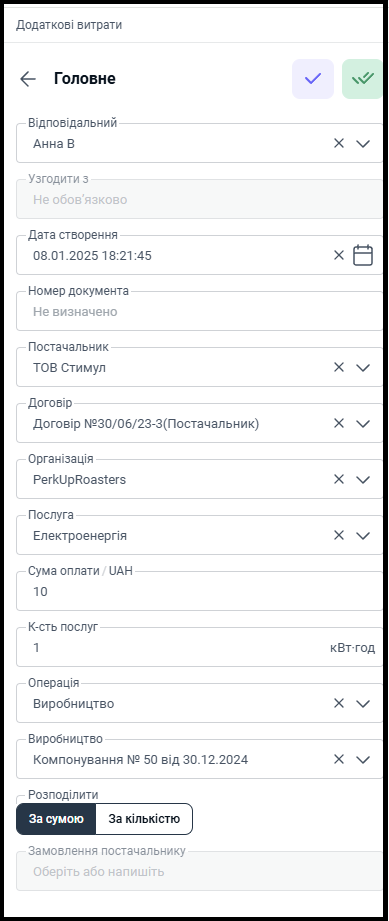This screenshot has width=389, height=921.
Task: Expand the Відповідальний dropdown
Action: 363,143
